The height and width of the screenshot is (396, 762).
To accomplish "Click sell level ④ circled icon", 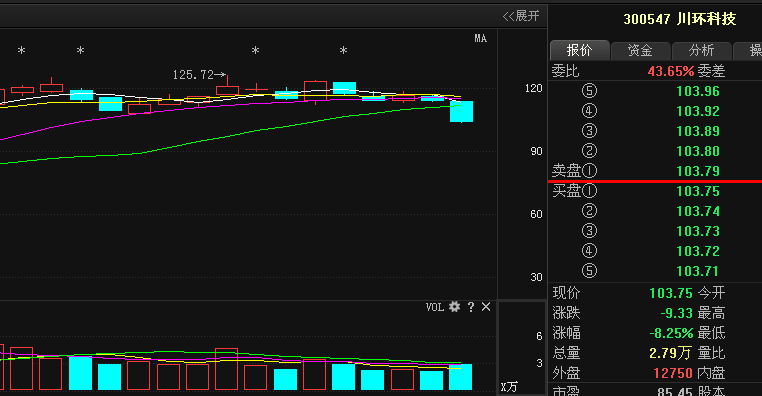I will click(x=589, y=111).
